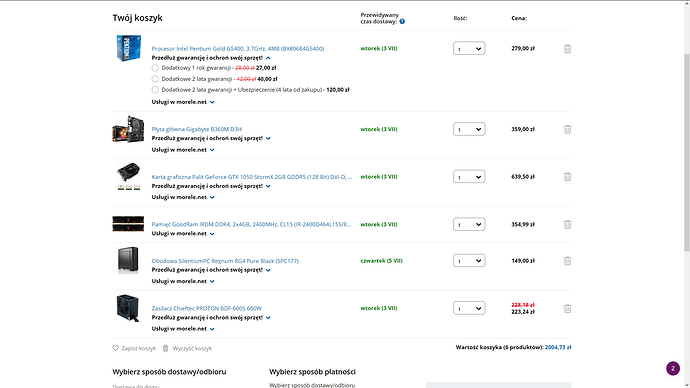Click delivery date czwartek (5 VII)

pyautogui.click(x=382, y=261)
